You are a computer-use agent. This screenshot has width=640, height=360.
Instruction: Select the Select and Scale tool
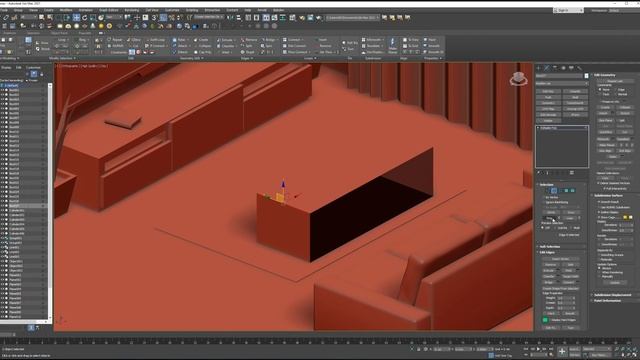[93, 18]
